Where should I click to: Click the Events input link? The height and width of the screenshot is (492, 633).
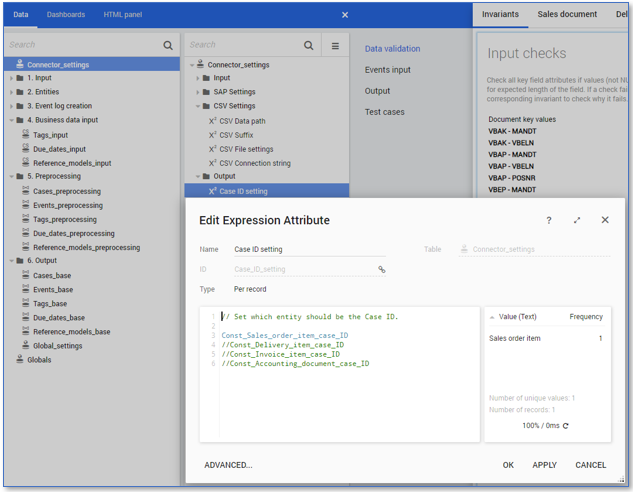coord(387,70)
